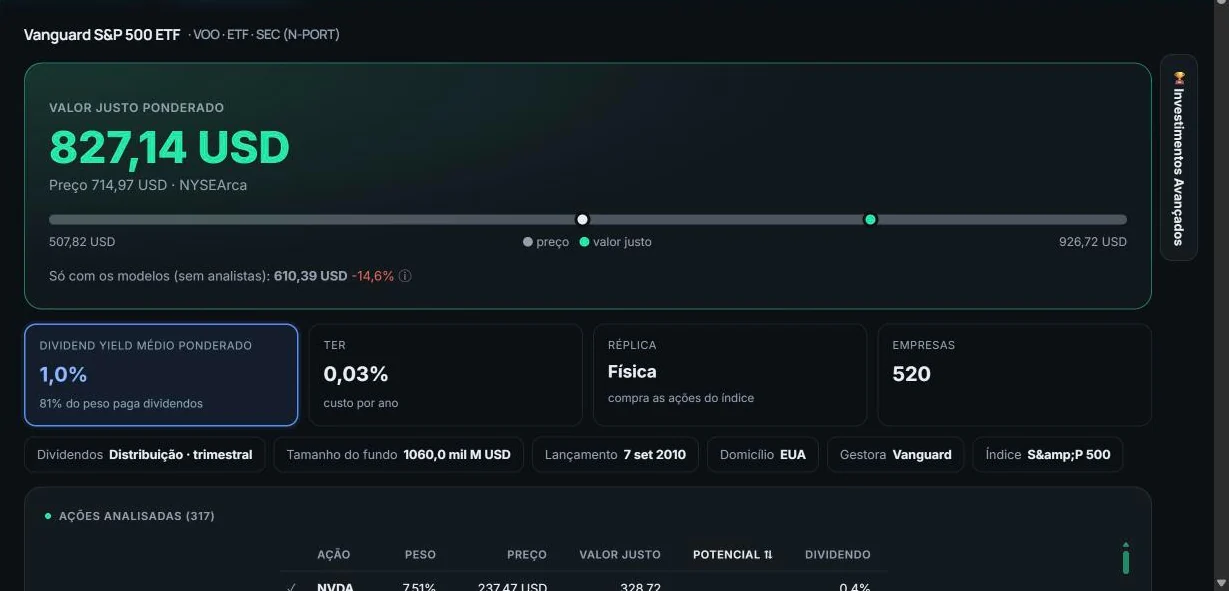Click the '81% do peso paga dividendos' text
Viewport: 1229px width, 591px height.
[121, 403]
